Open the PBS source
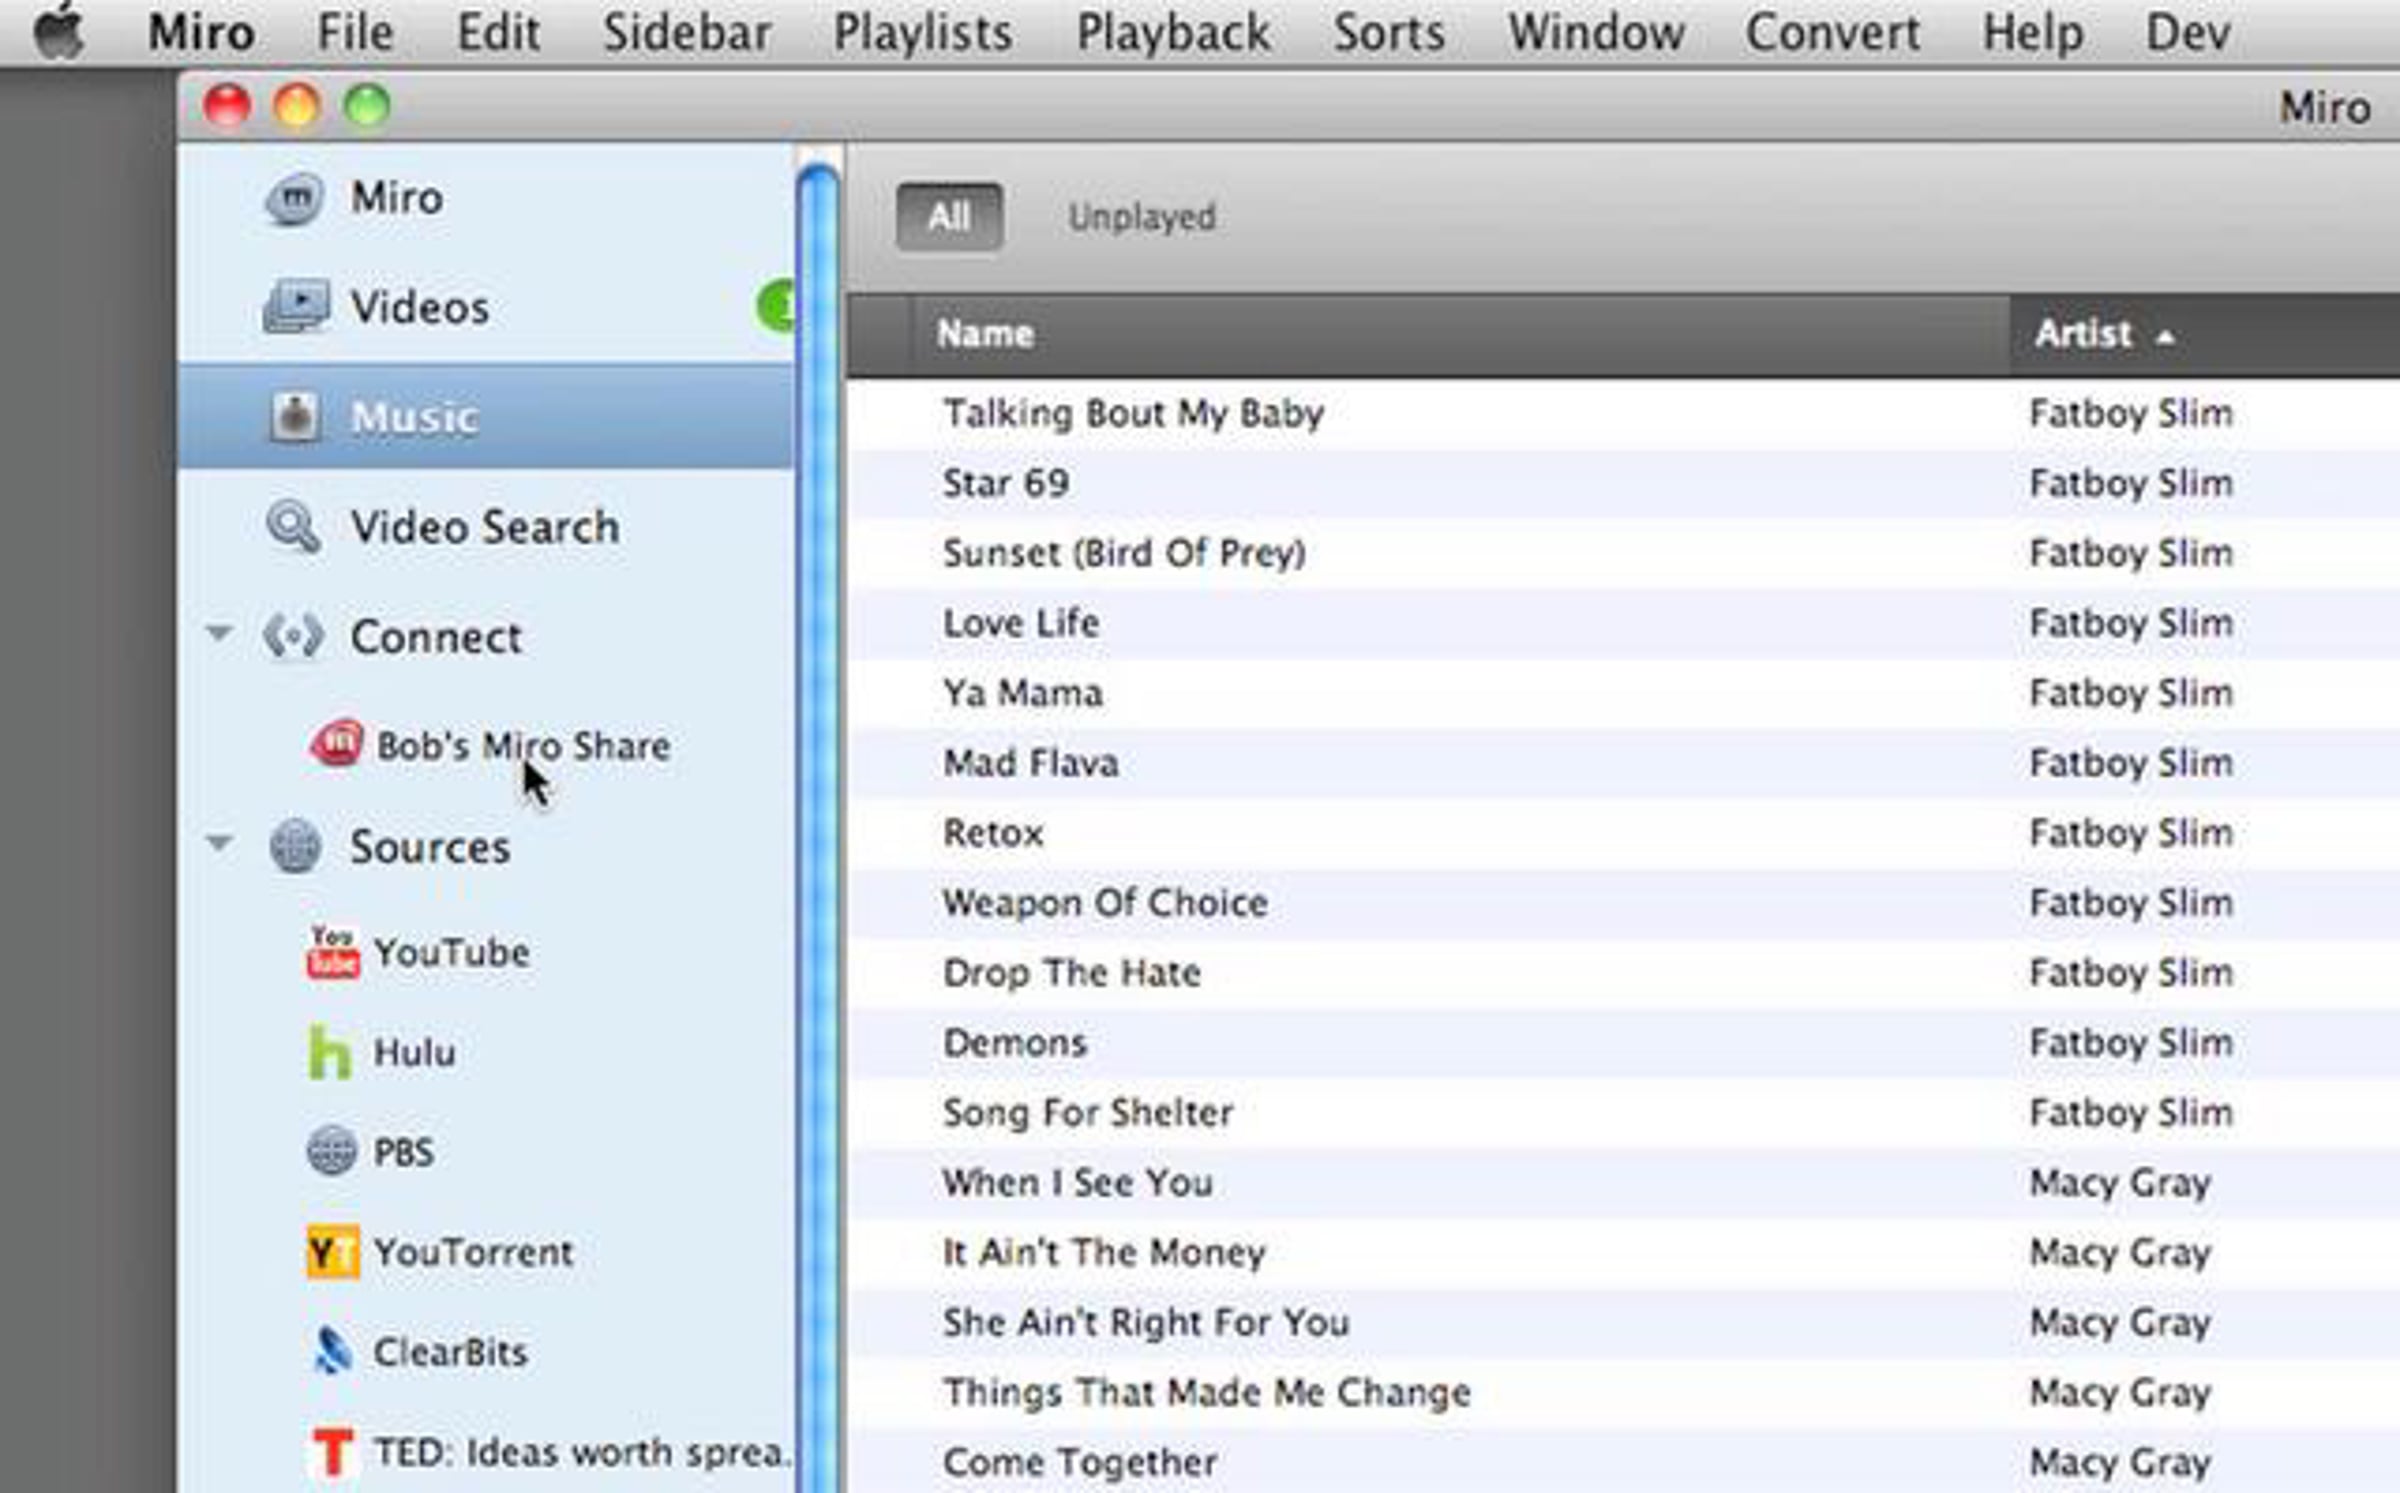Image resolution: width=2400 pixels, height=1493 pixels. (403, 1152)
